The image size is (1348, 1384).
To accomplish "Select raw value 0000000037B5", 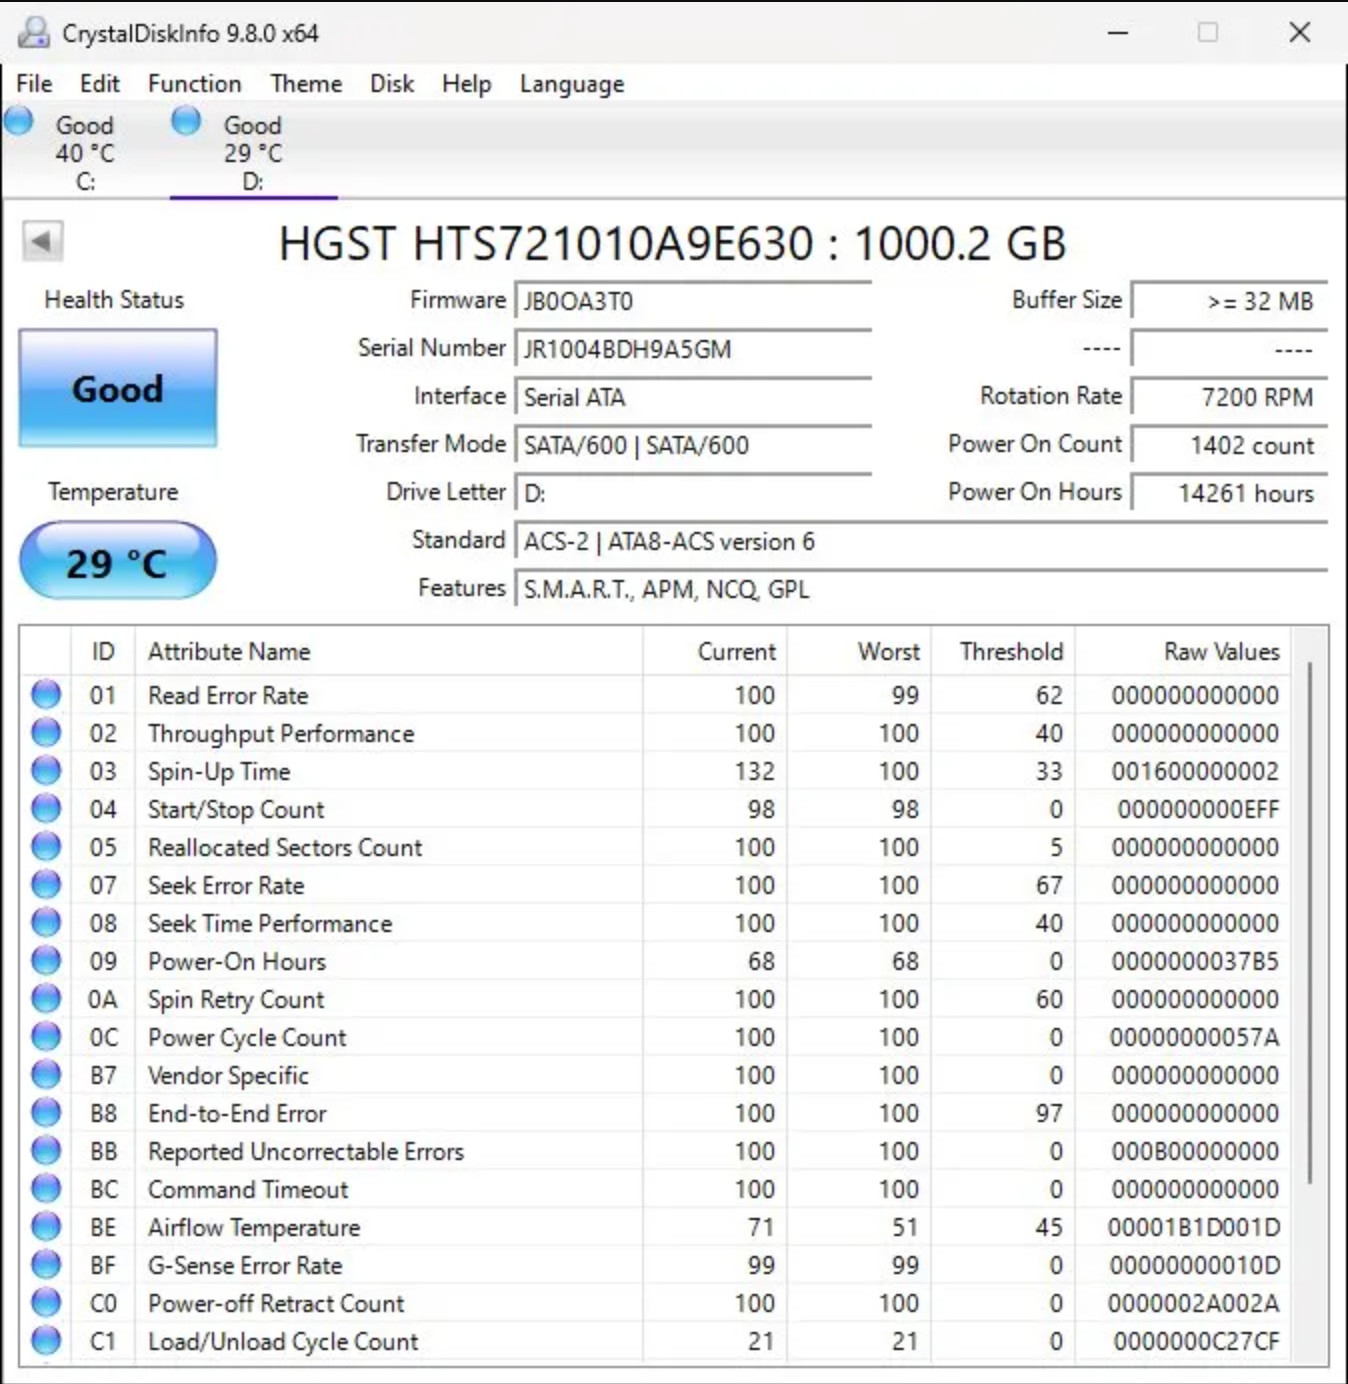I will 1195,961.
